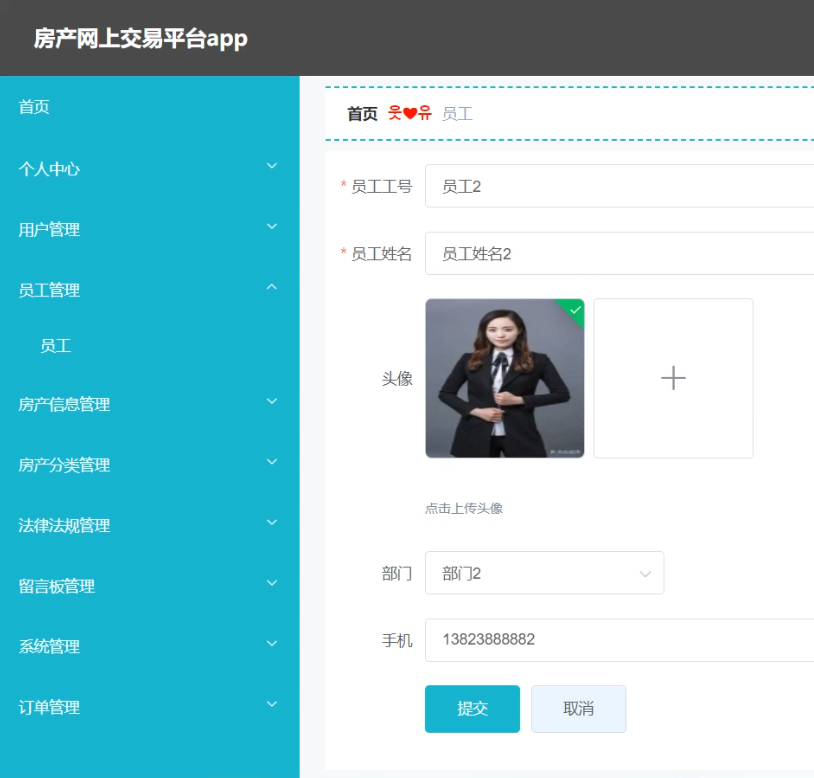Click the chevron next to 用户管理

(x=271, y=229)
